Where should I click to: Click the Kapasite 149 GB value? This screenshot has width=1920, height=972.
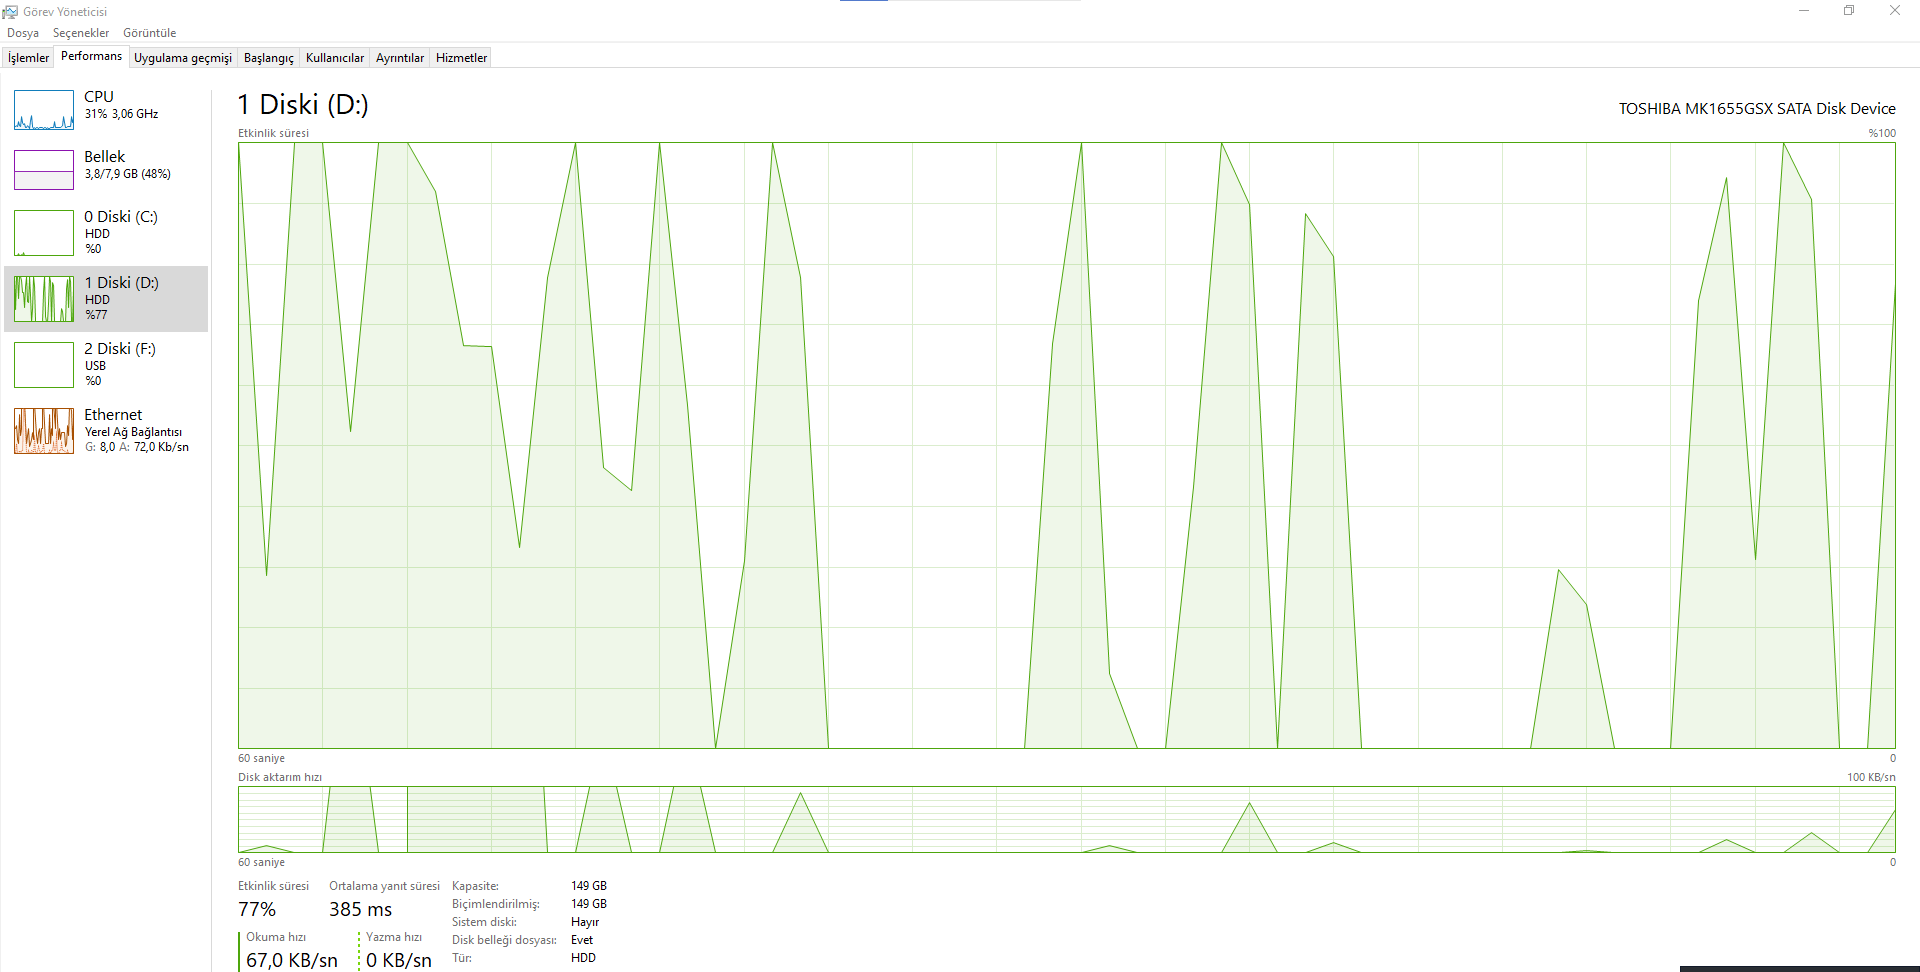(x=589, y=886)
